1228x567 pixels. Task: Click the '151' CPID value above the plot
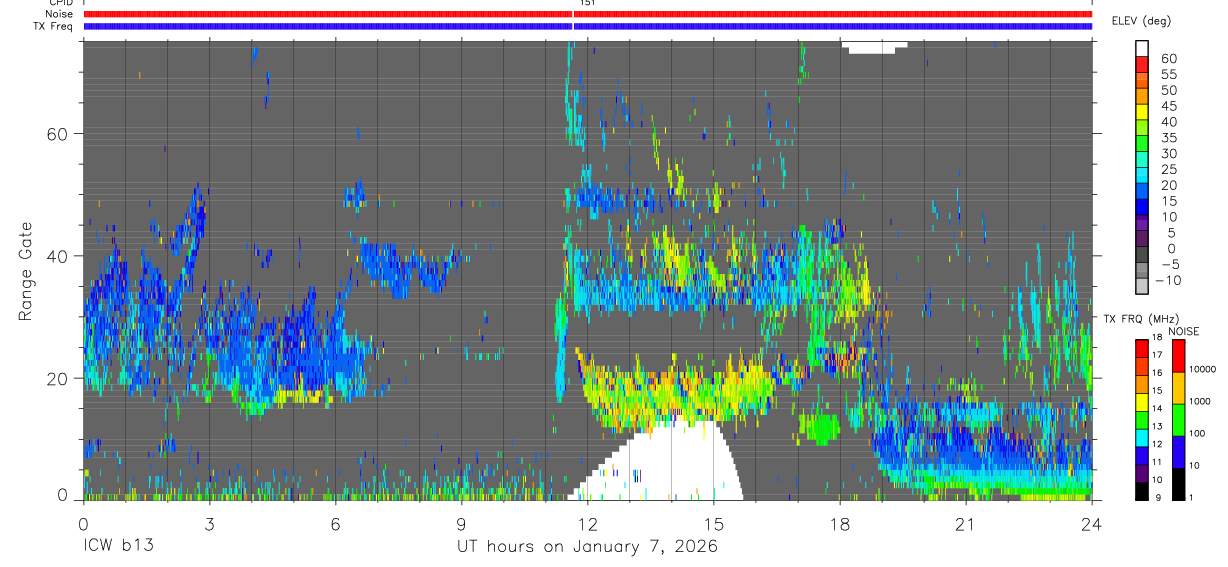(x=587, y=3)
